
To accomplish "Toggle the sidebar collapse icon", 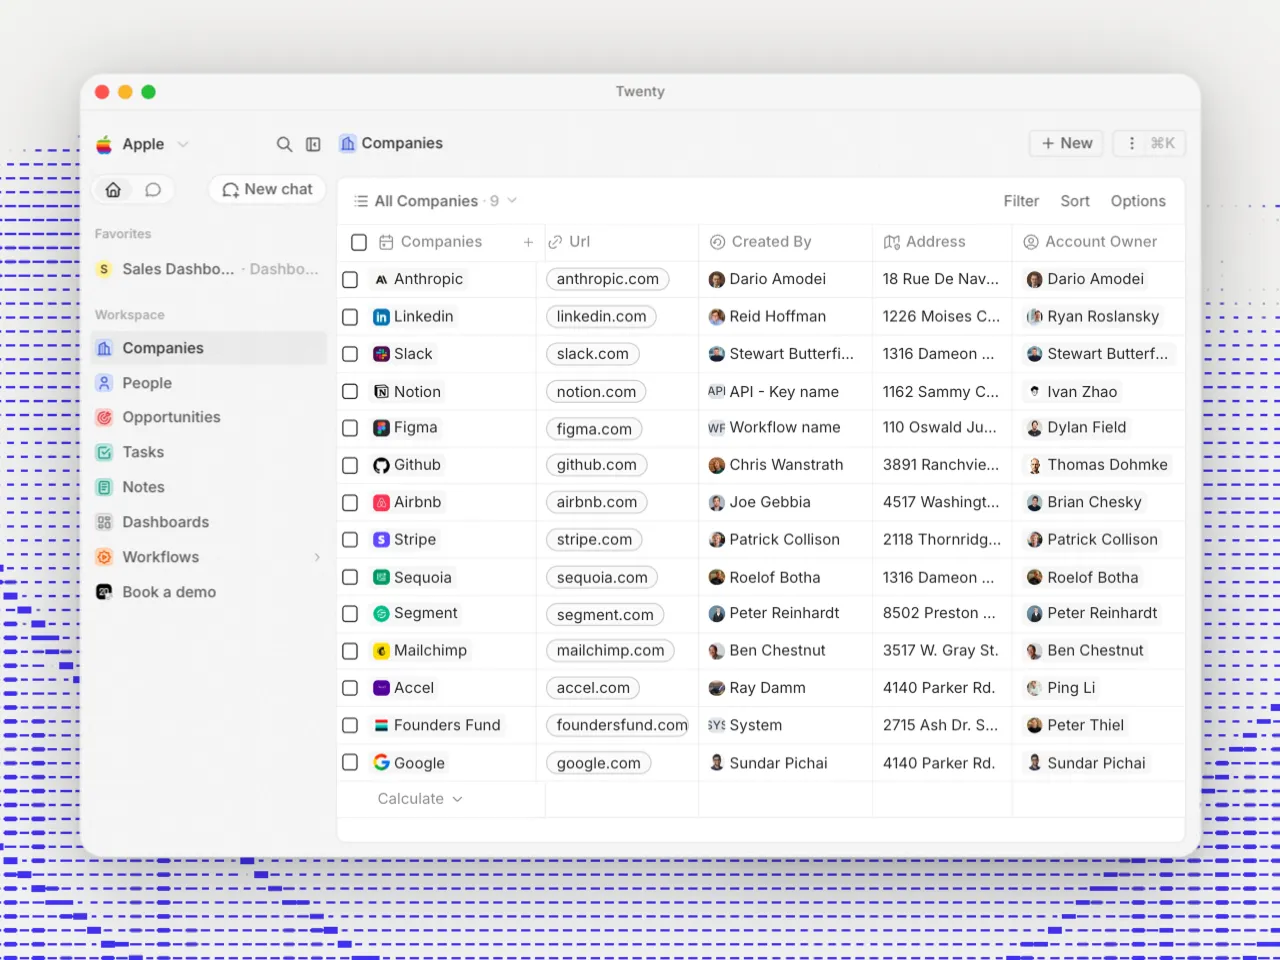I will (313, 144).
